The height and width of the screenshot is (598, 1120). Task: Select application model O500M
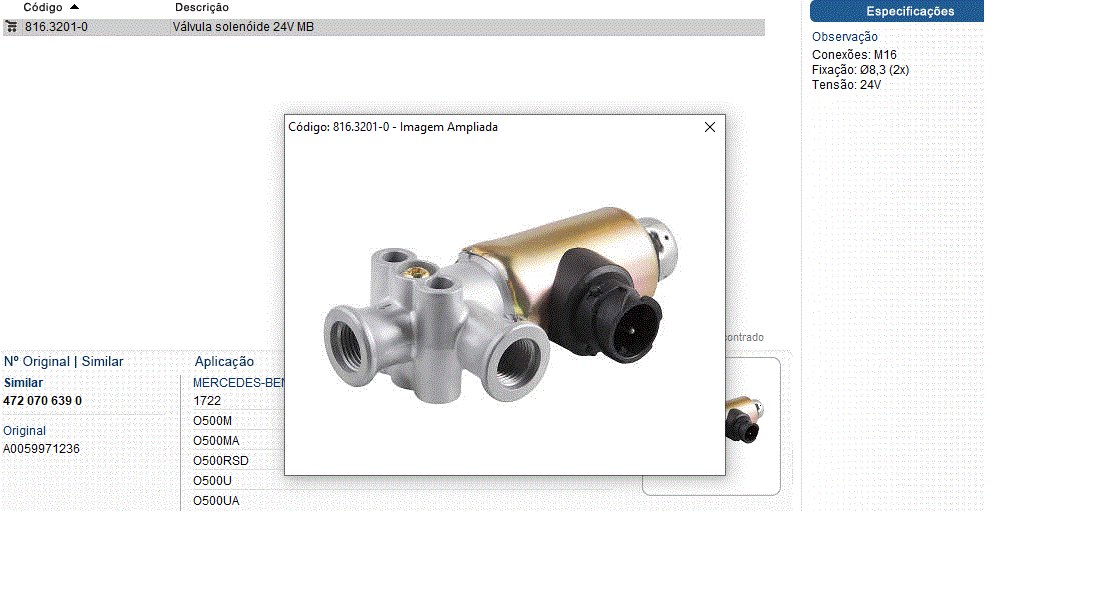[x=212, y=421]
